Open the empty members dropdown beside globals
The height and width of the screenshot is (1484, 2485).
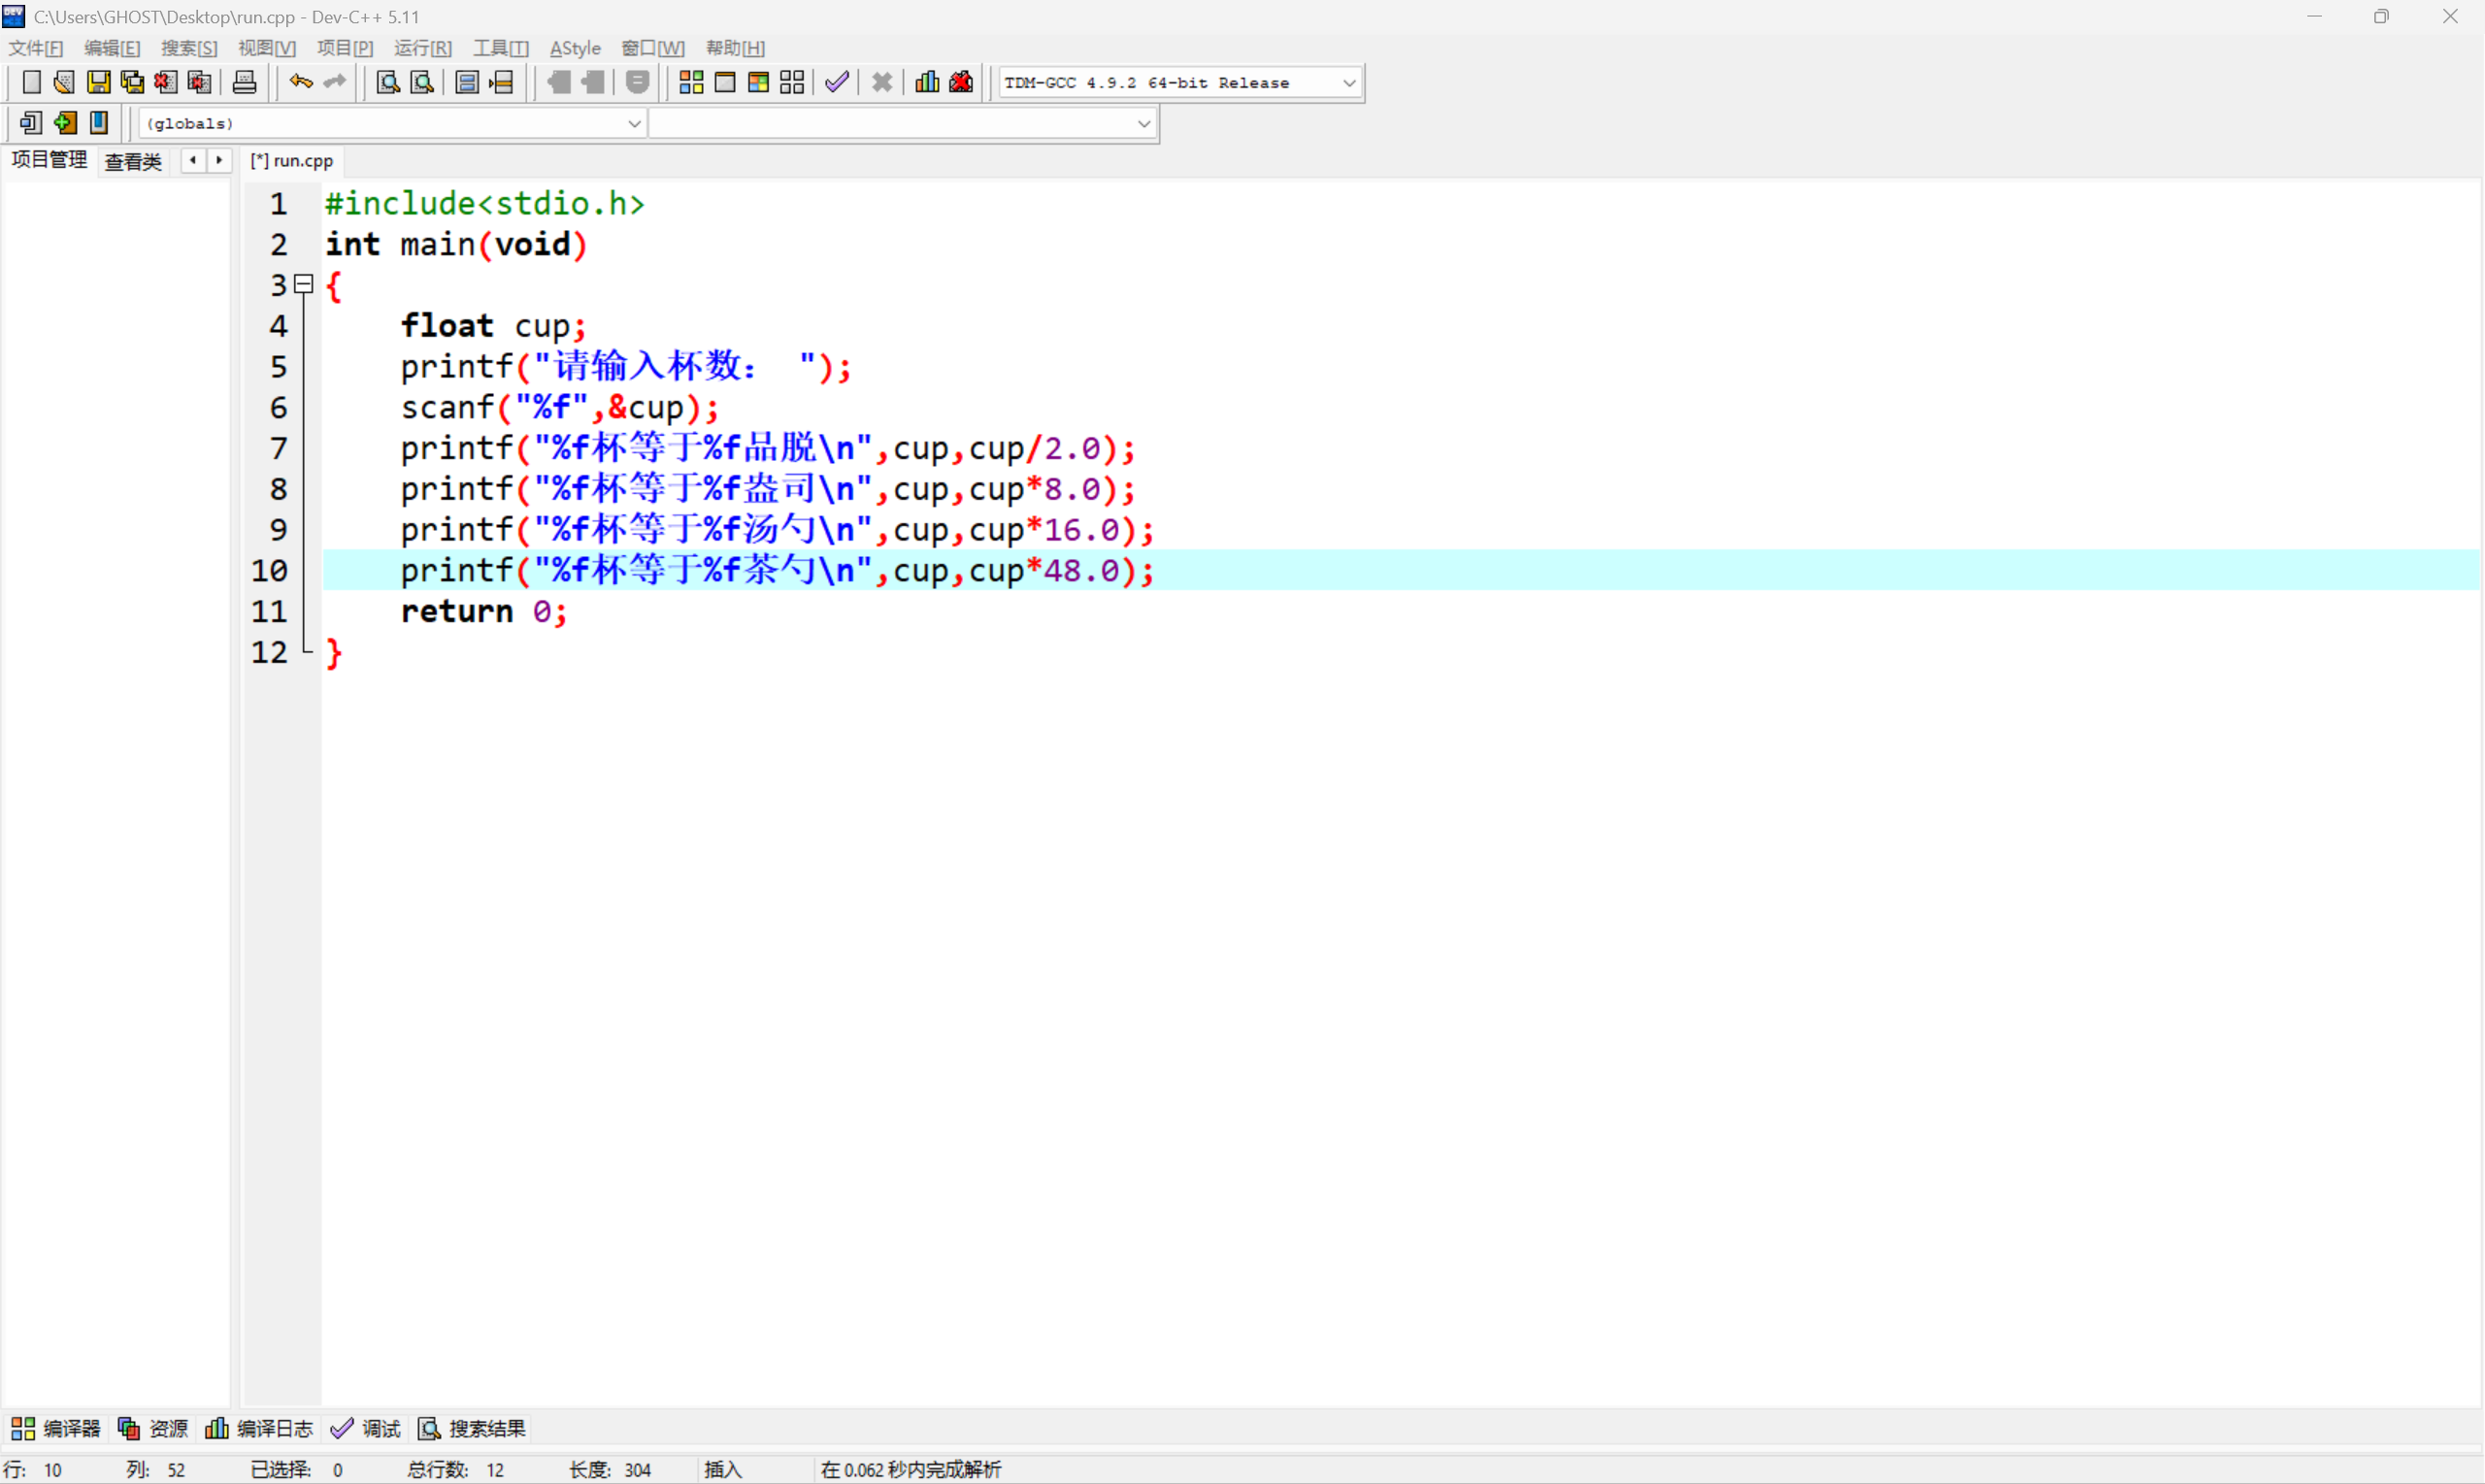coord(1144,124)
